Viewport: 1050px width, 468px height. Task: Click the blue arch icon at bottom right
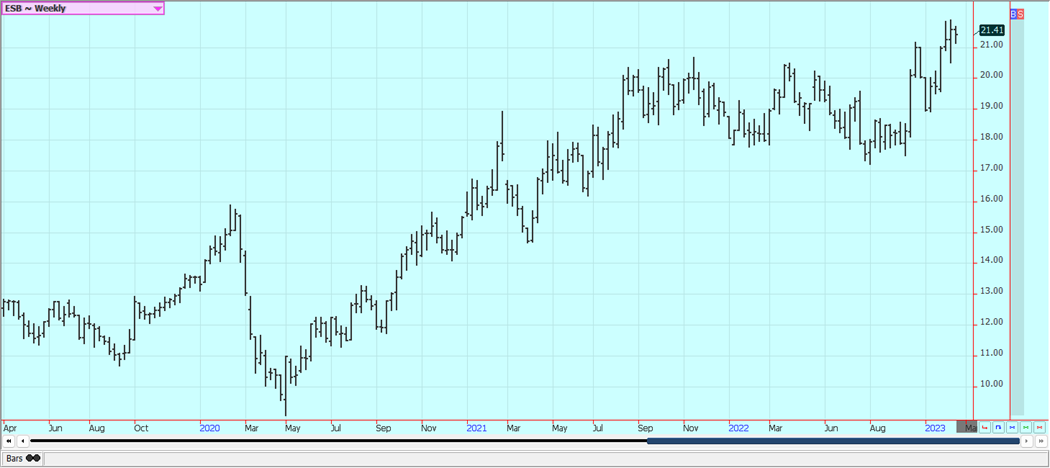(x=999, y=428)
